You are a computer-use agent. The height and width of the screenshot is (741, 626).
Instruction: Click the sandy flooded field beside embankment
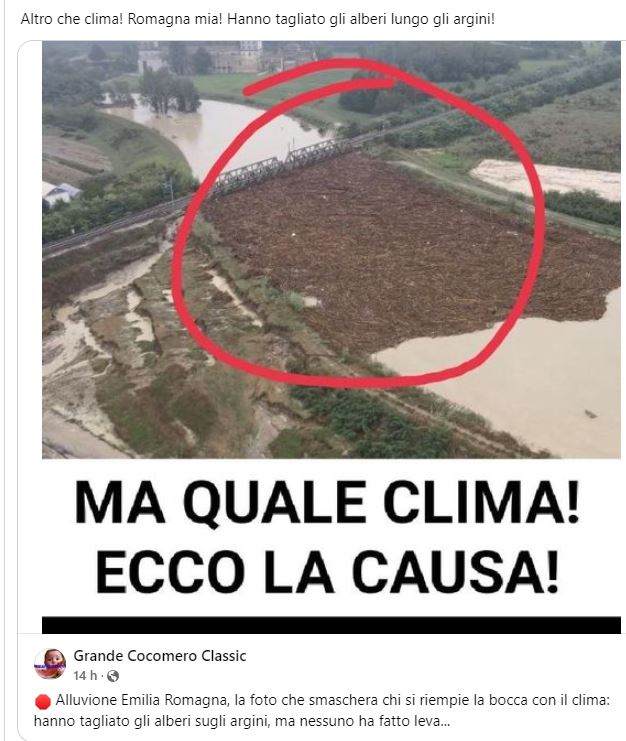(548, 179)
